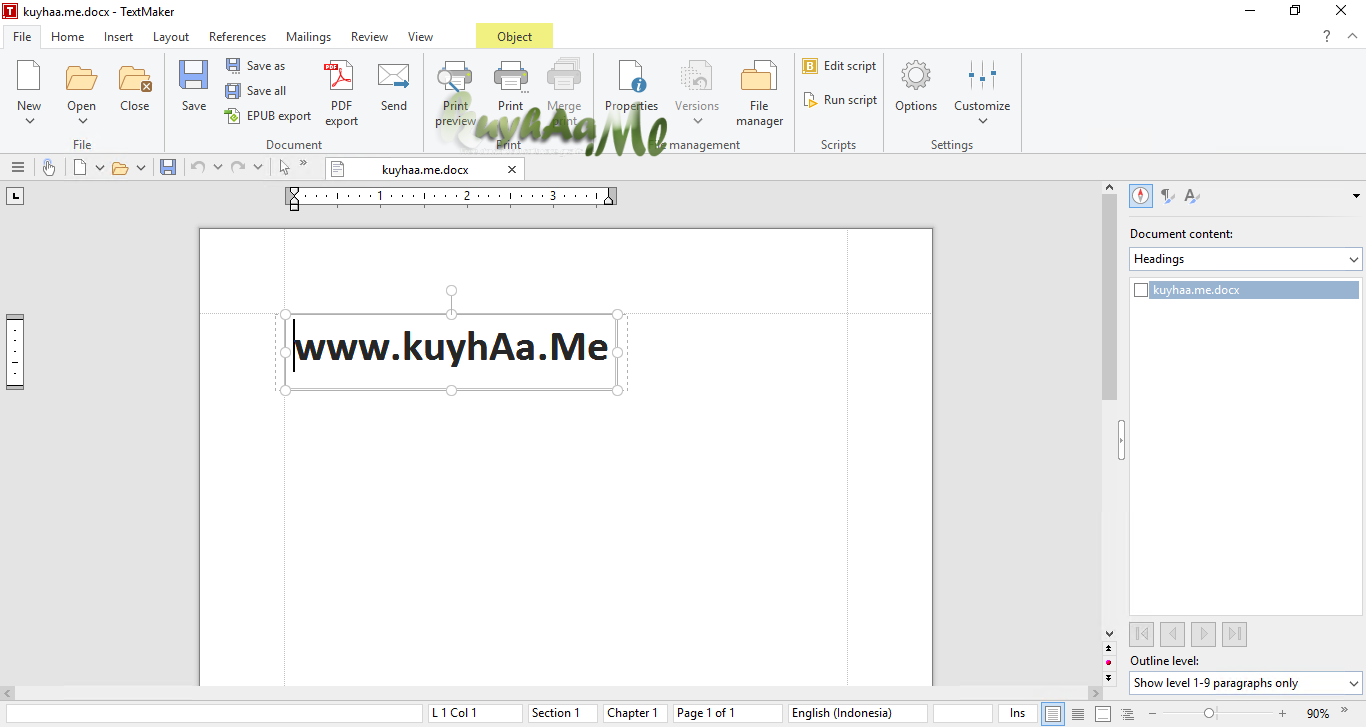
Task: Open PDF export
Action: [341, 94]
